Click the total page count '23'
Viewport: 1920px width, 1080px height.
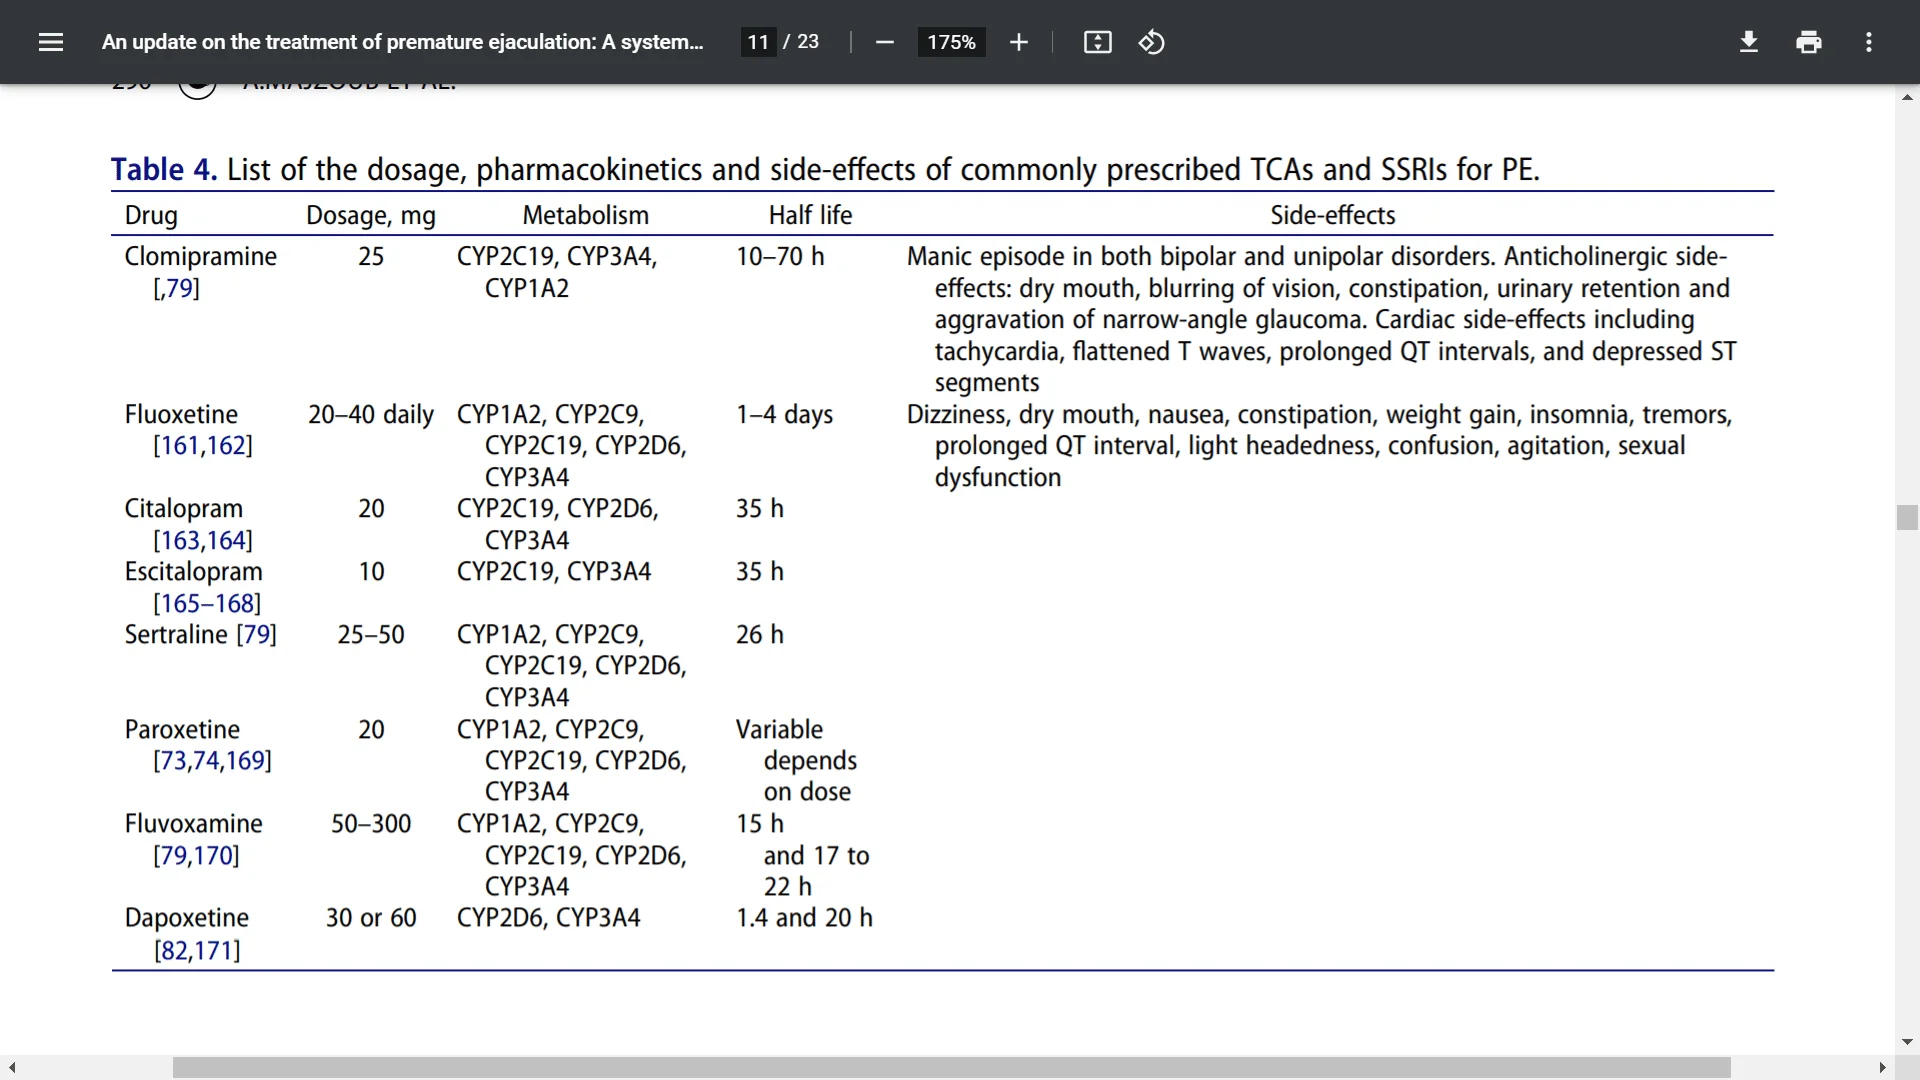click(x=808, y=42)
